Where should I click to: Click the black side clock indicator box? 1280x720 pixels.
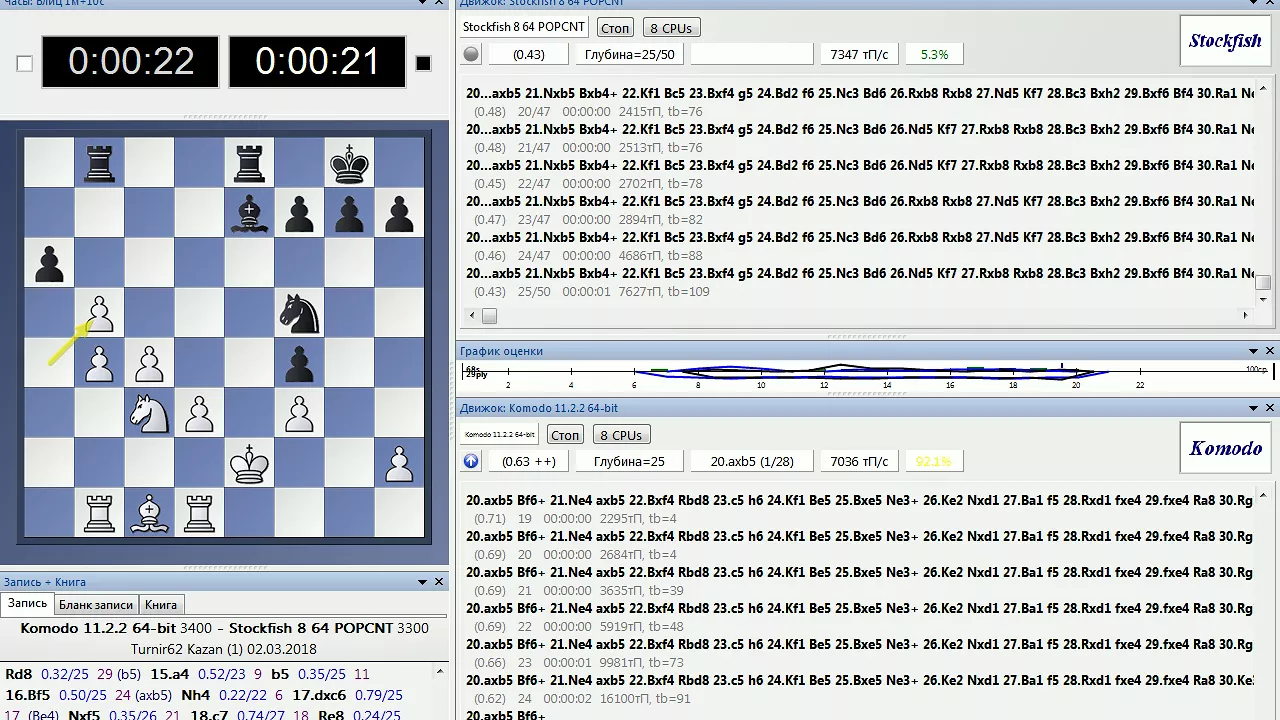point(423,63)
